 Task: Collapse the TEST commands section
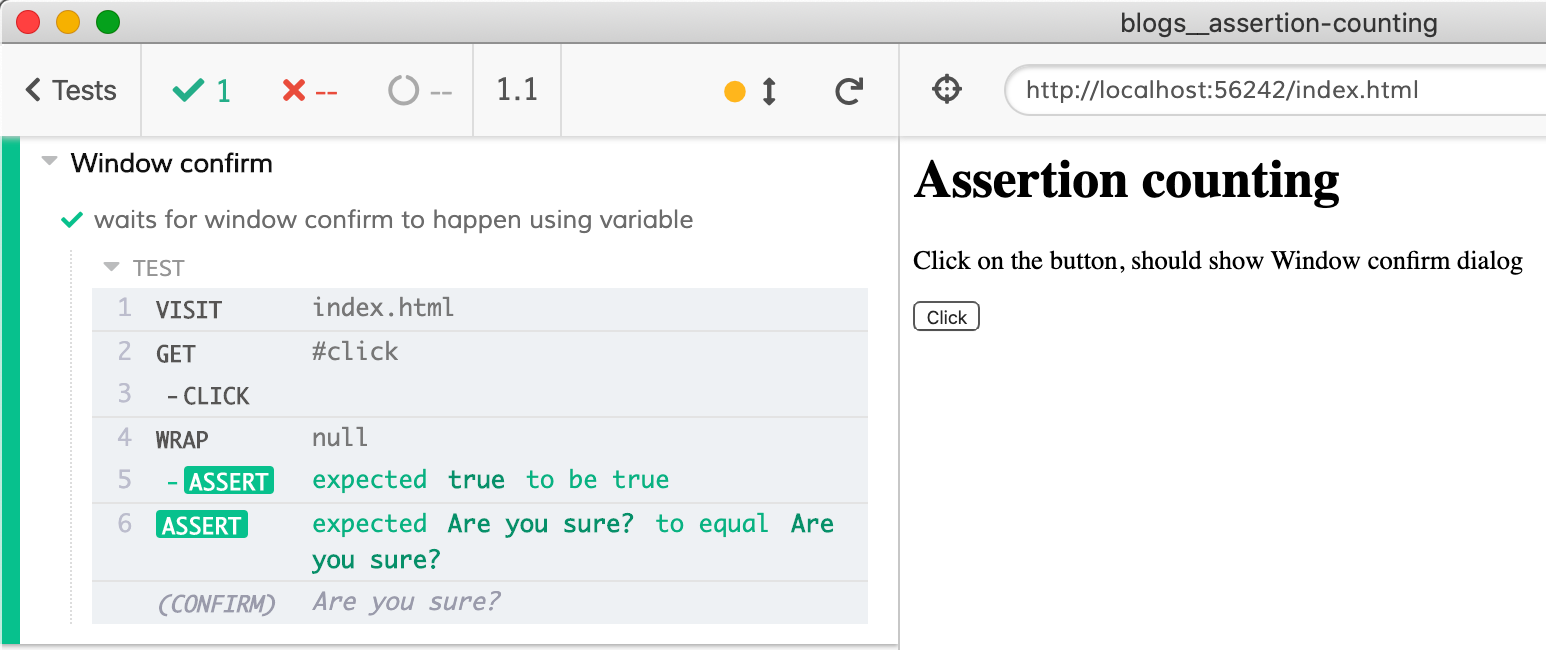[112, 268]
